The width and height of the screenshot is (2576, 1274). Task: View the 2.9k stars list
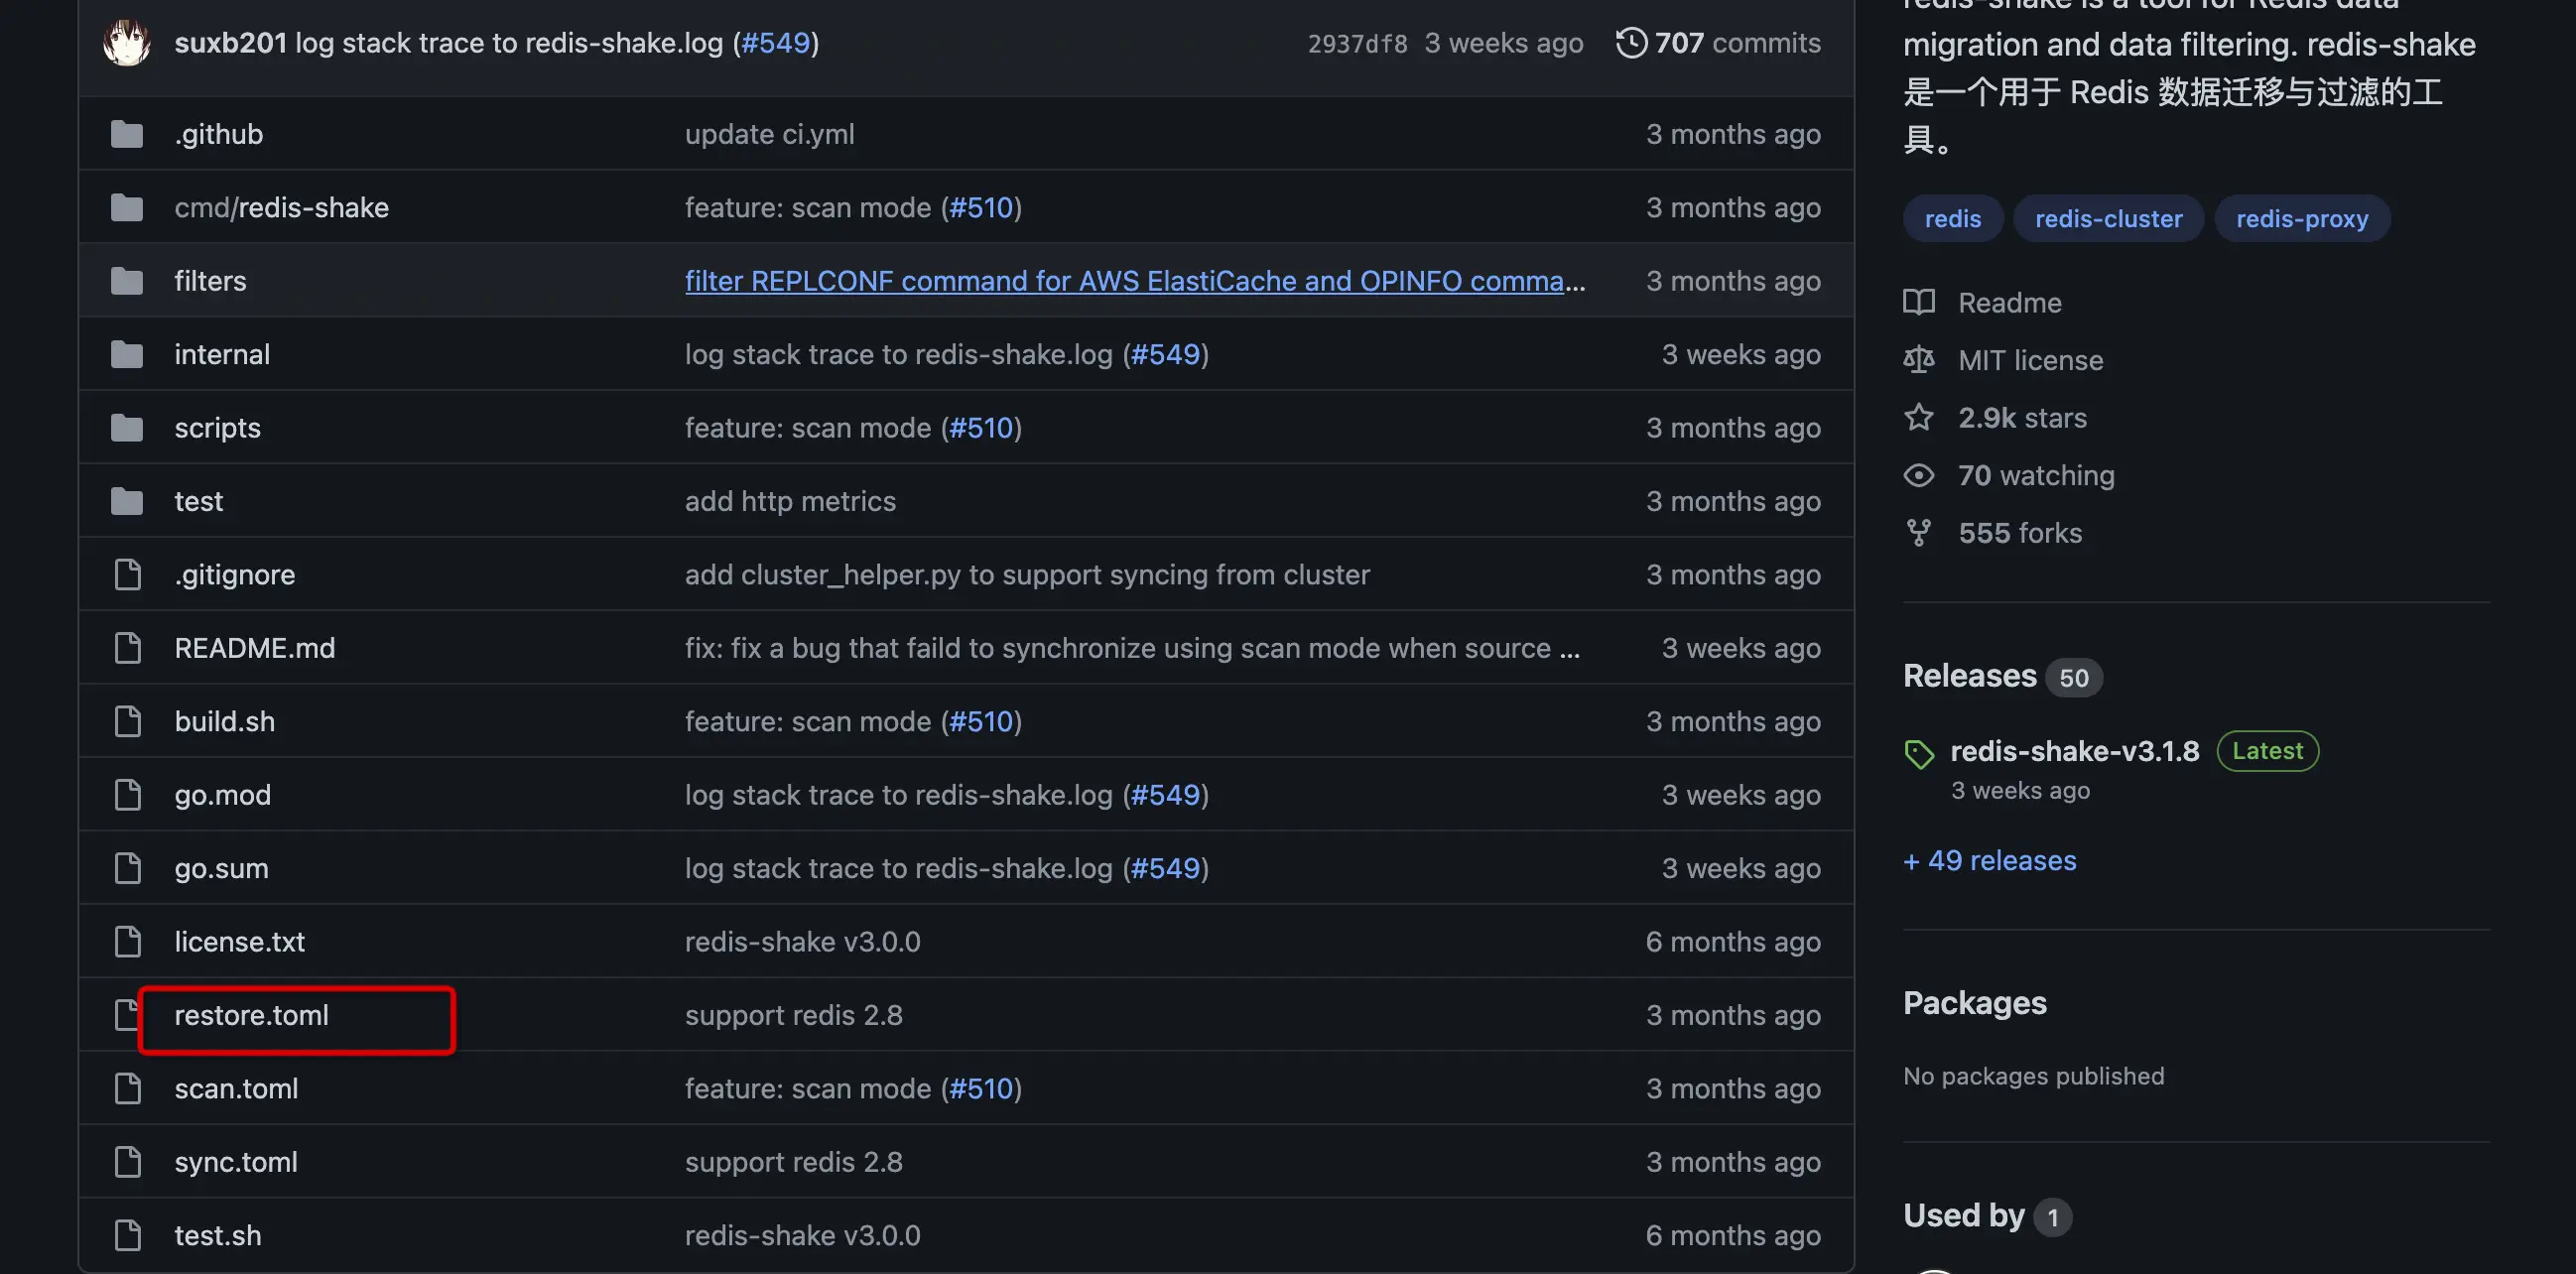(2022, 418)
